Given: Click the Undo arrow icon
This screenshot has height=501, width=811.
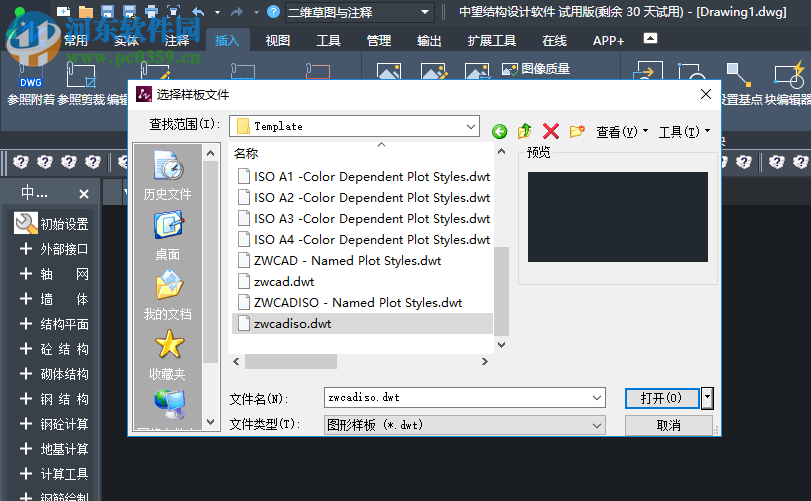Looking at the screenshot, I should pyautogui.click(x=198, y=11).
